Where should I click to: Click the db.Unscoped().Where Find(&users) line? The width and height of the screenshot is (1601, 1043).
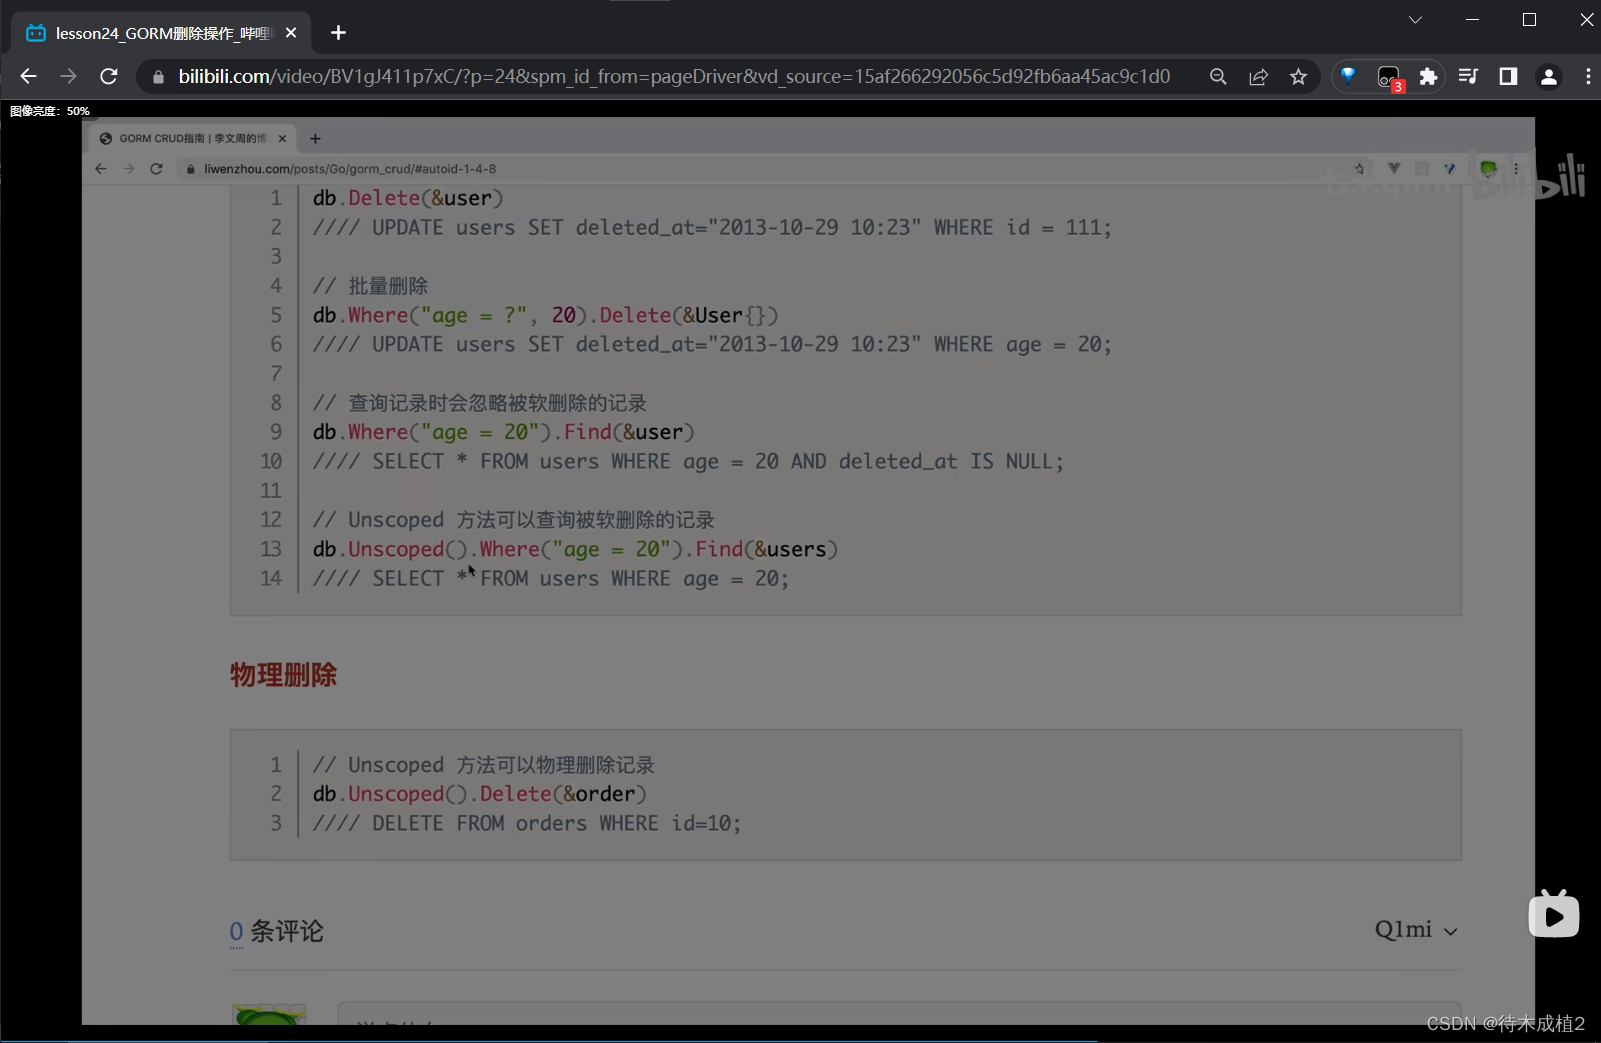(x=575, y=549)
